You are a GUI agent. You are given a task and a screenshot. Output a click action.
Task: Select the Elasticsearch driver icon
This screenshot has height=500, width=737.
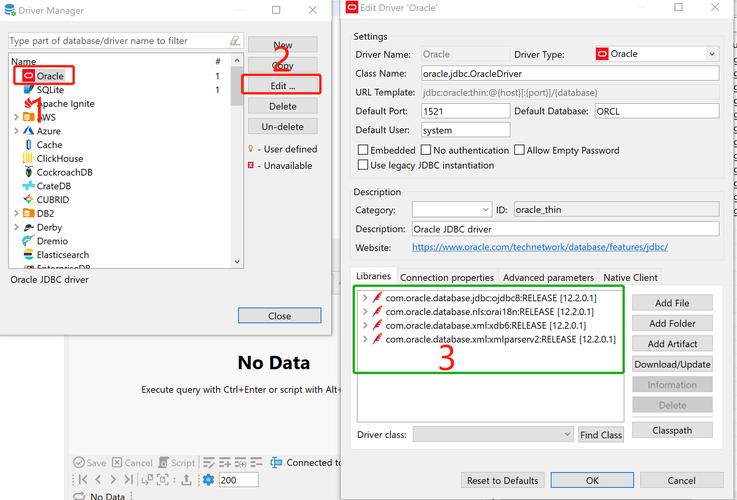pos(28,255)
